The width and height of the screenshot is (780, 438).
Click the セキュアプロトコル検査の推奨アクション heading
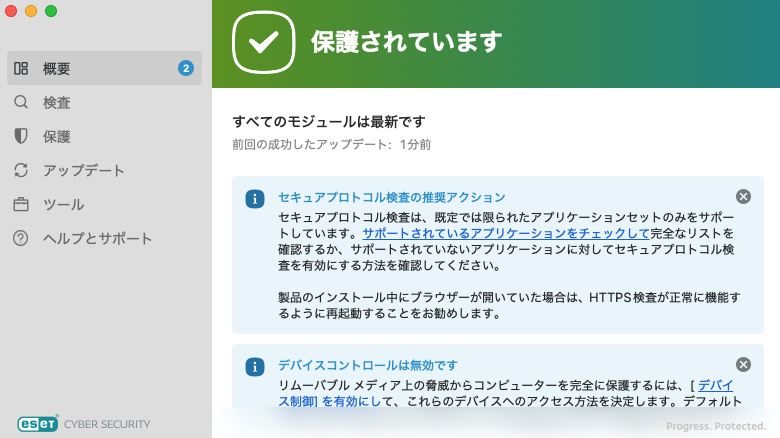pyautogui.click(x=391, y=197)
